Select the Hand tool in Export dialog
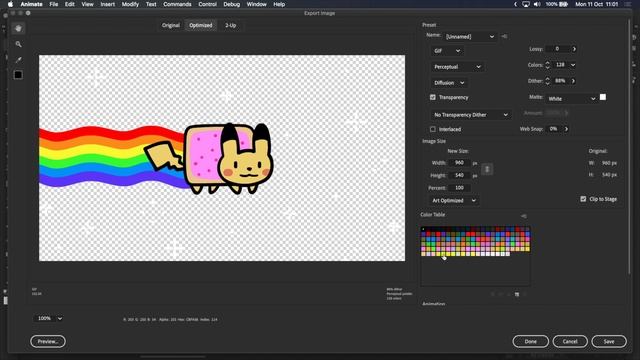The width and height of the screenshot is (640, 360). click(18, 28)
